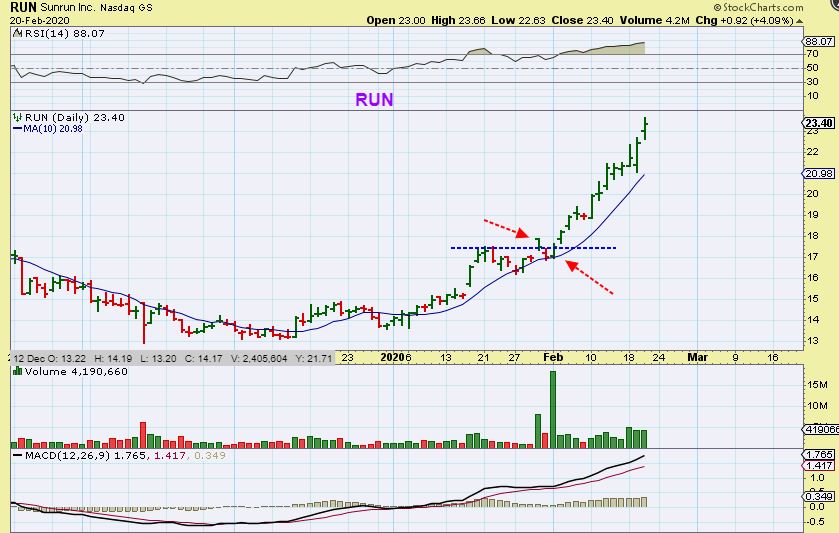The height and width of the screenshot is (533, 839).
Task: Click the 15M volume axis label
Action: pos(817,385)
